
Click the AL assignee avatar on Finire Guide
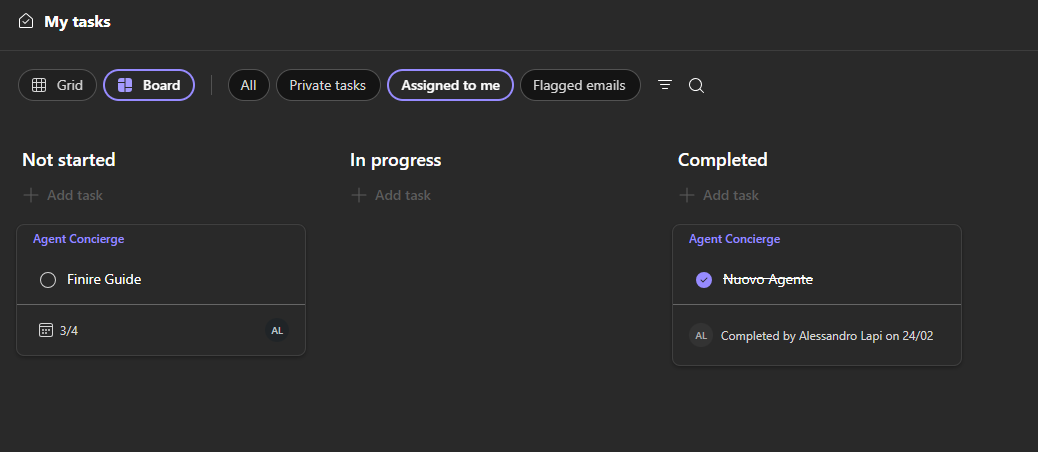click(277, 330)
